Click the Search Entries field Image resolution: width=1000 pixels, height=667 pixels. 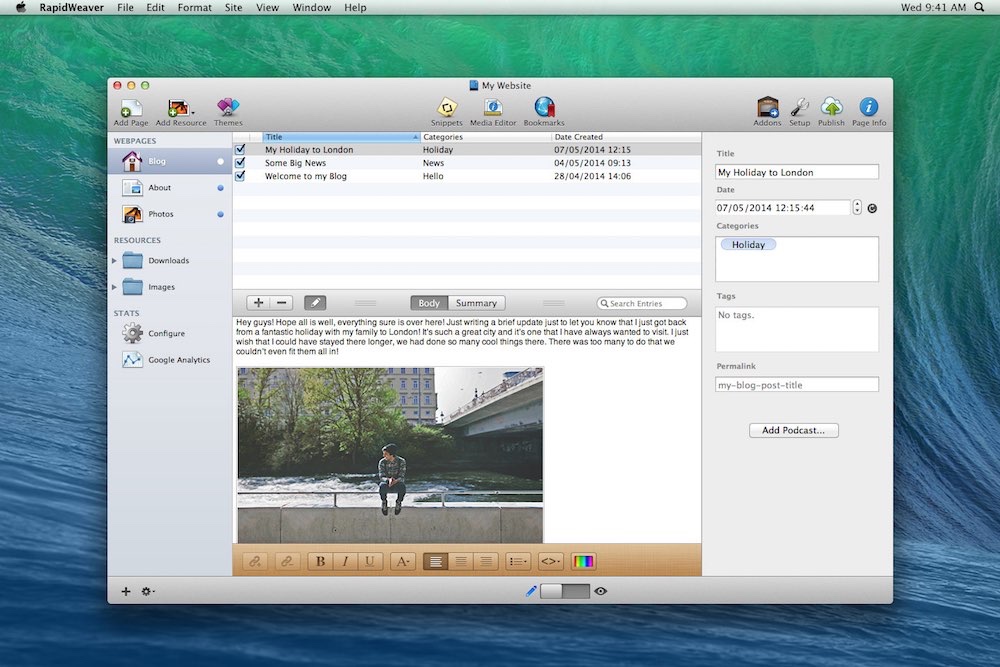coord(642,304)
